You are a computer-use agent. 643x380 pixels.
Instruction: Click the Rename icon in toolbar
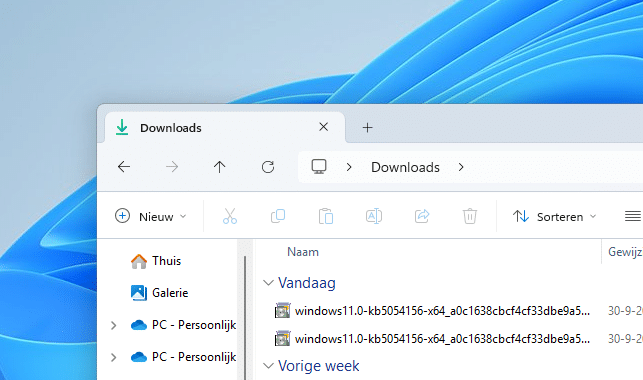pos(374,216)
